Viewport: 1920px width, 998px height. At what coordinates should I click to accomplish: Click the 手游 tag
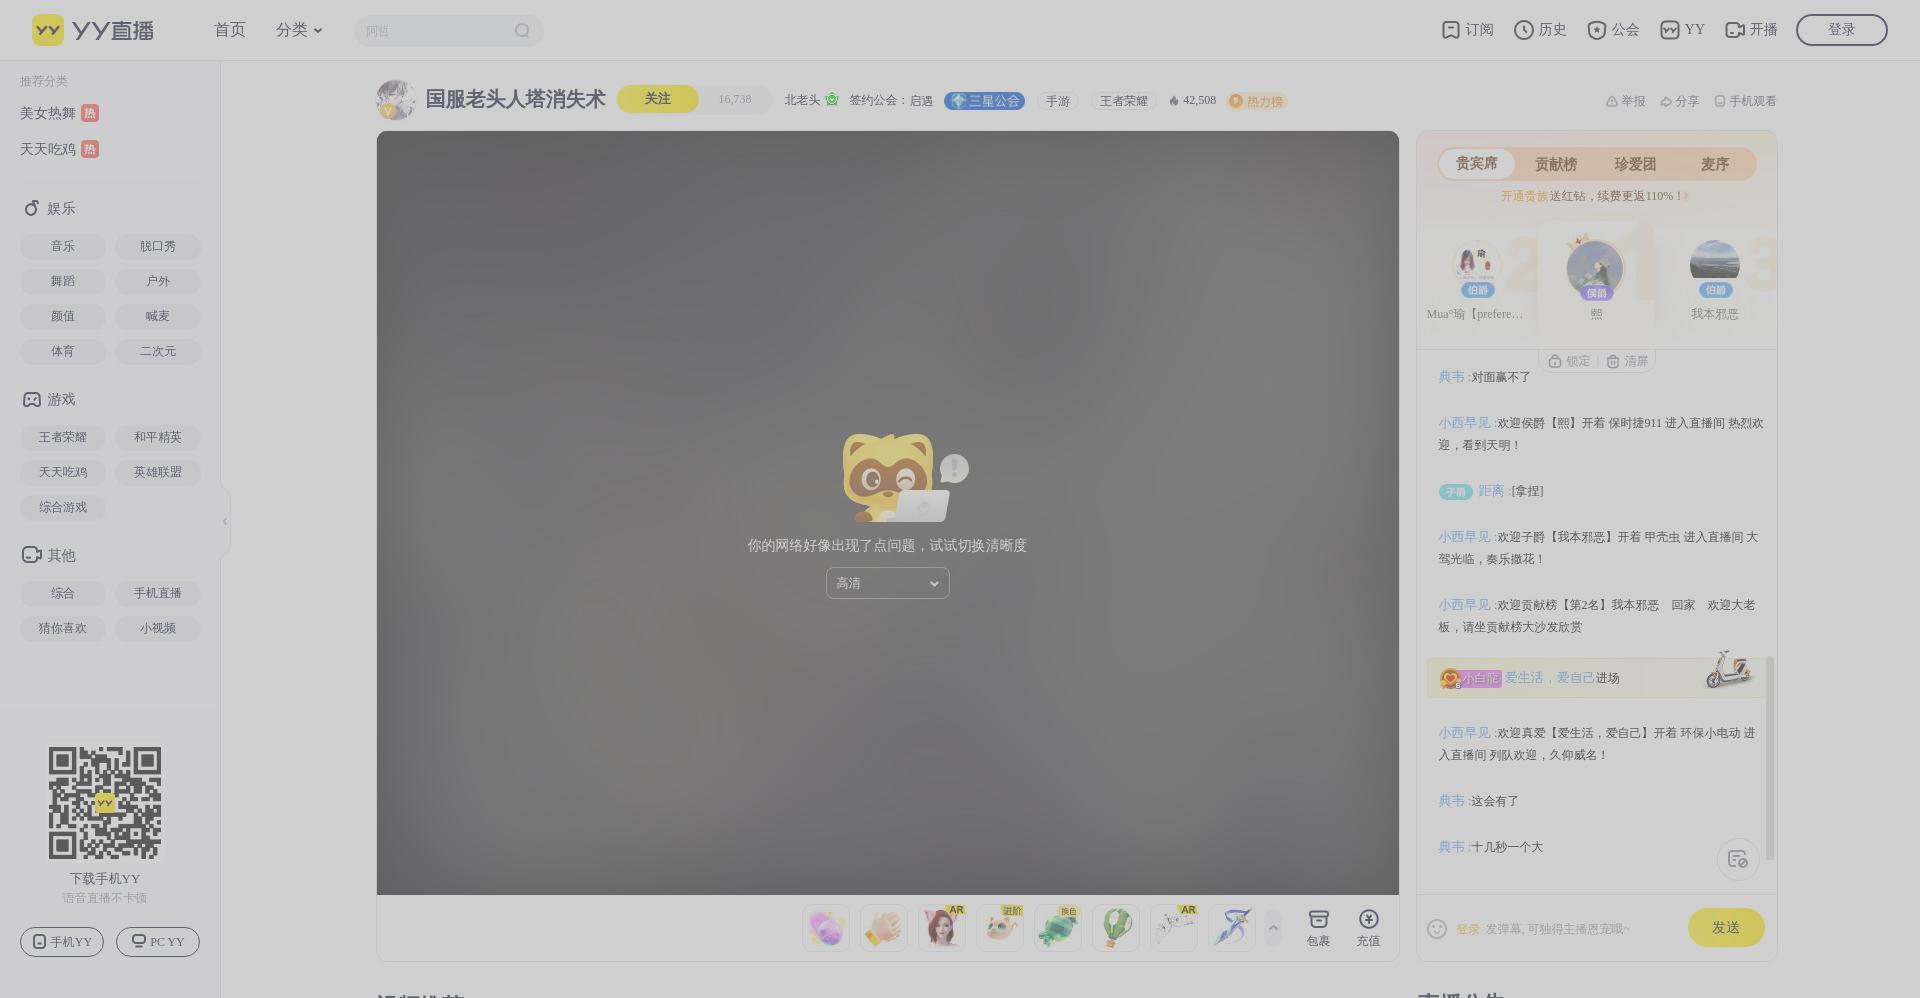point(1058,101)
